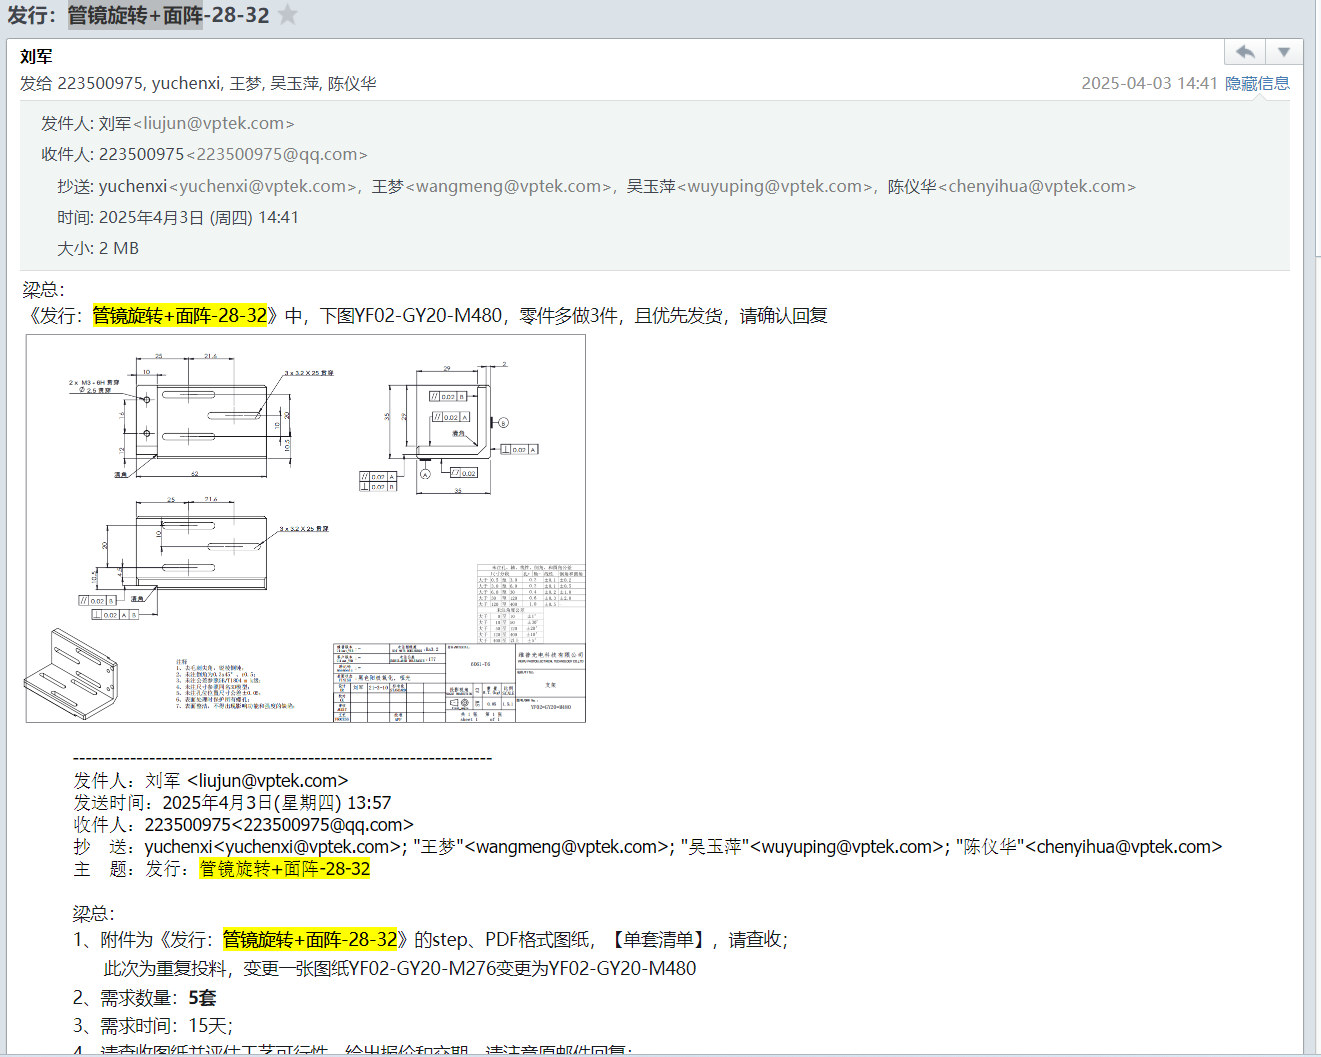Click the 大小: 2 MB line
The image size is (1321, 1057).
(98, 248)
